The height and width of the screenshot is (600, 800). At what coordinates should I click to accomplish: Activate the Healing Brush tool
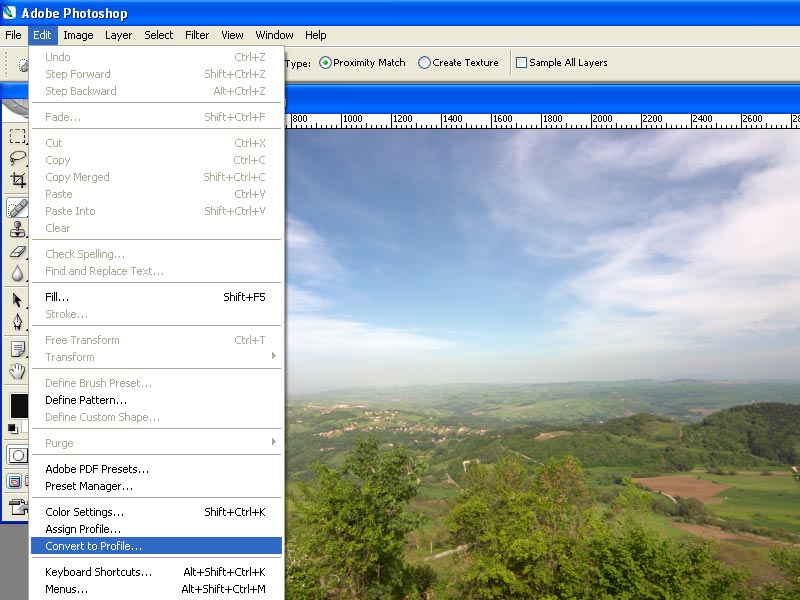pyautogui.click(x=17, y=208)
